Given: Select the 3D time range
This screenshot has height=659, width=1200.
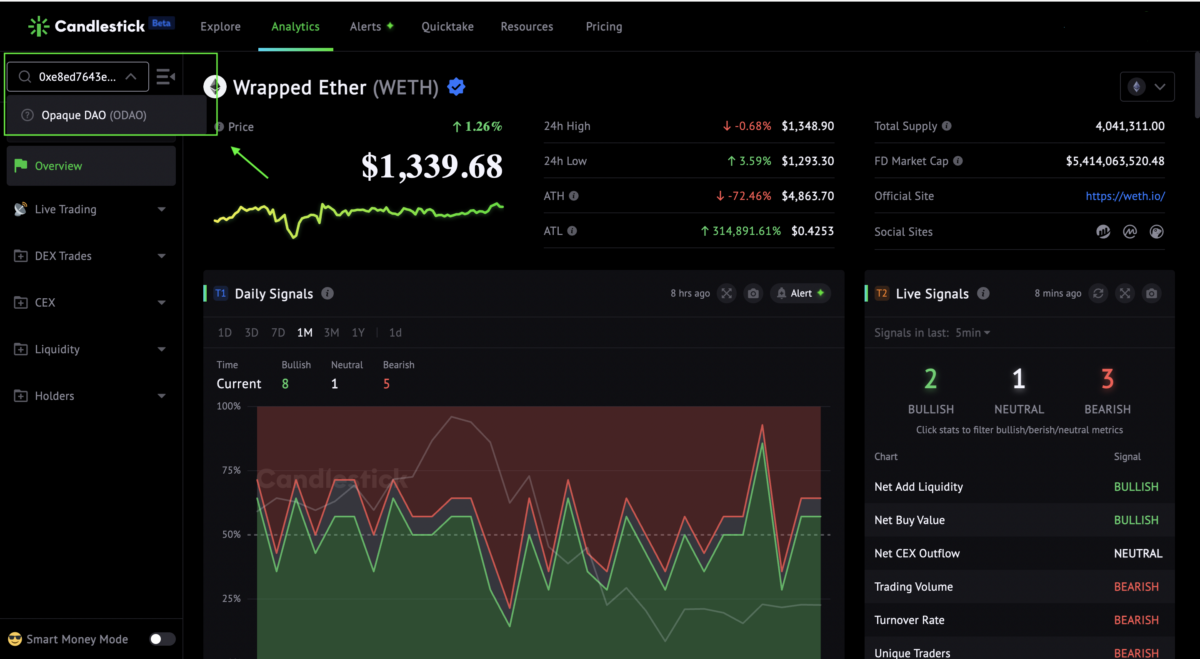Looking at the screenshot, I should coord(252,333).
